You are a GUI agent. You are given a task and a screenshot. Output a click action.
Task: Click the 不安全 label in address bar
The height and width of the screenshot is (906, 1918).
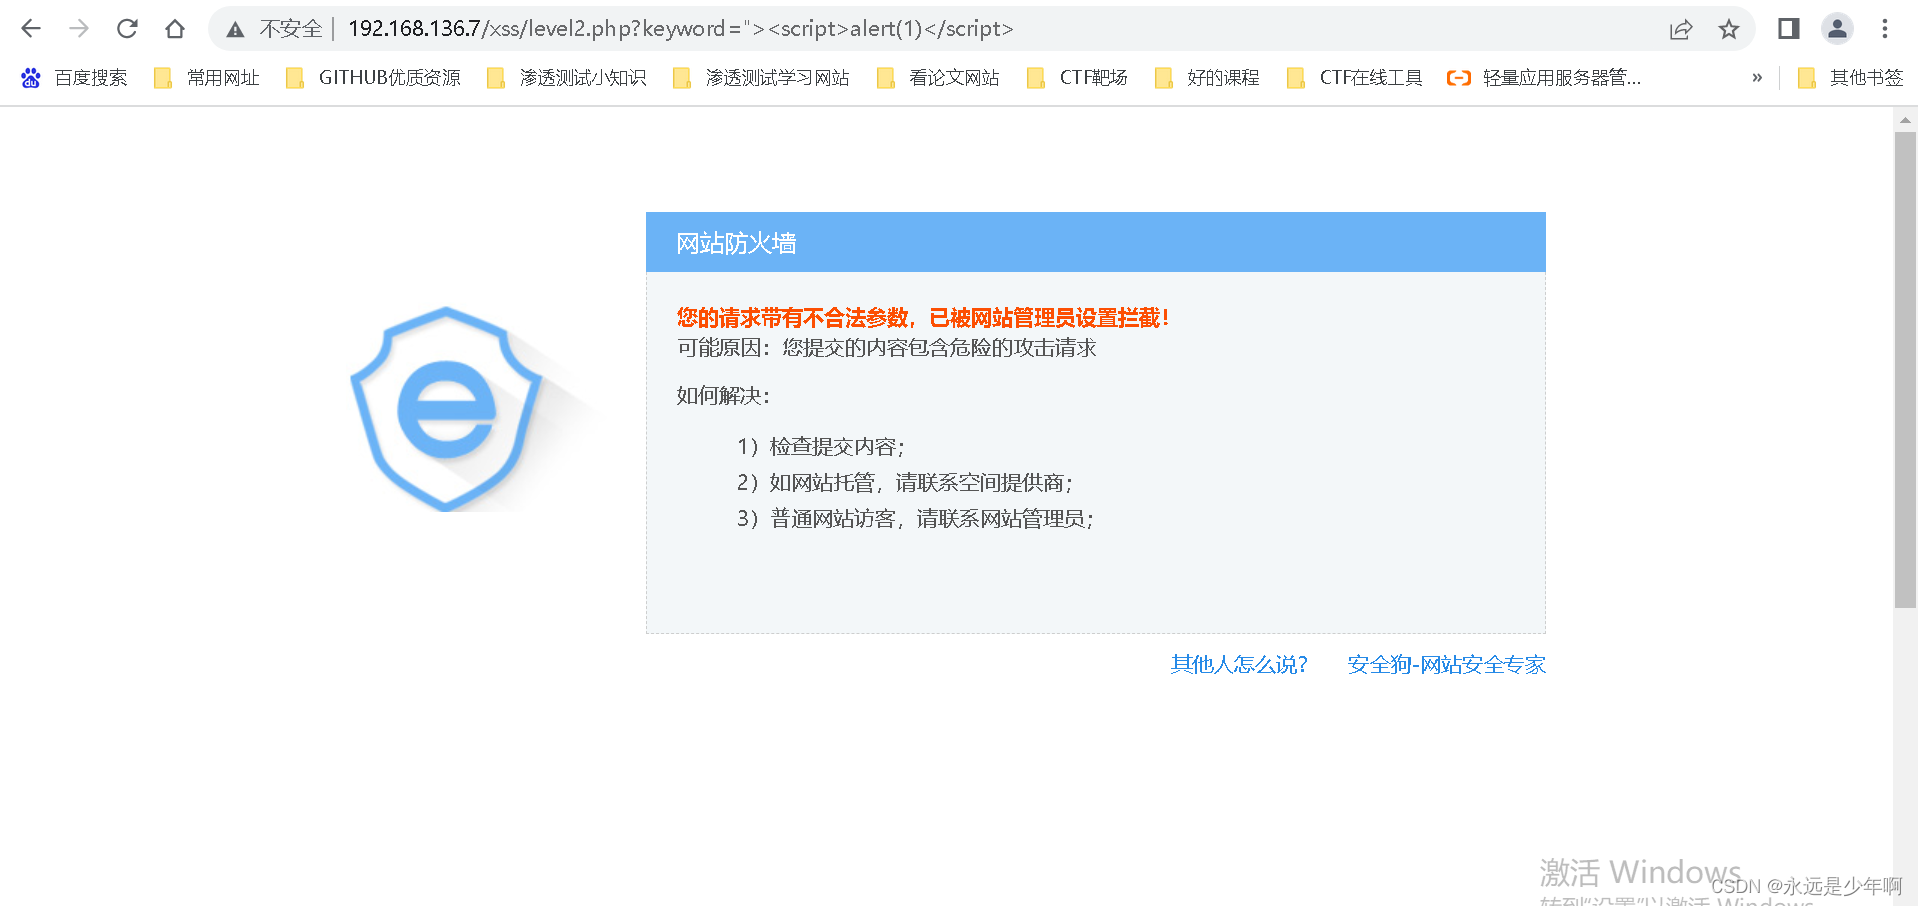point(291,29)
